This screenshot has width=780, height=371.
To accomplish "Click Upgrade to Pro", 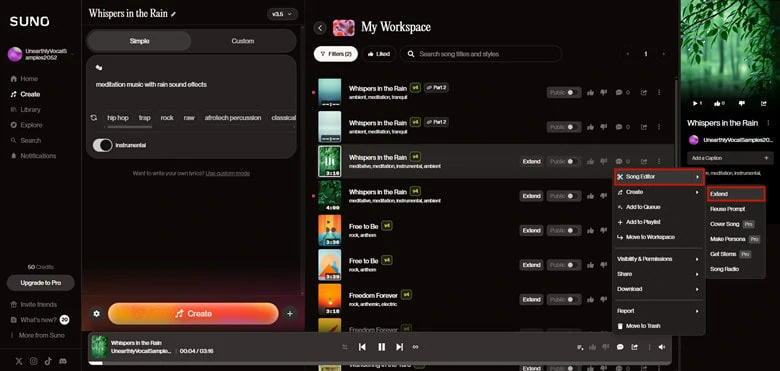I will click(40, 282).
